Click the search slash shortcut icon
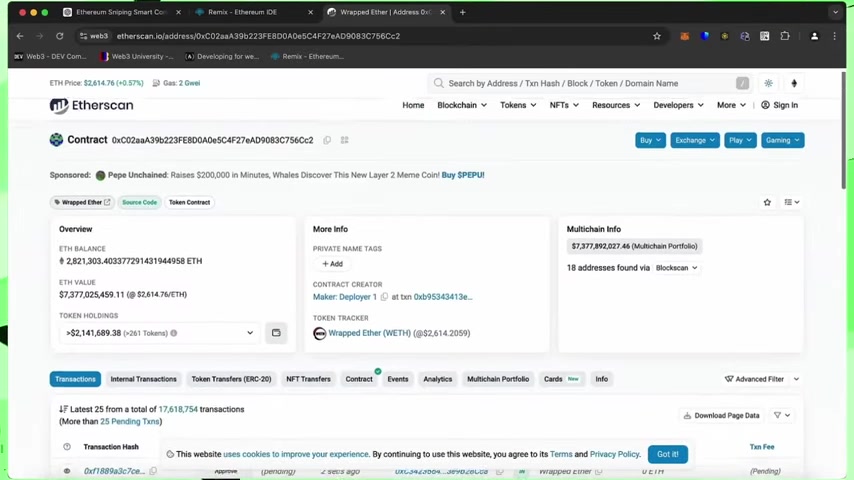The width and height of the screenshot is (854, 480). click(x=742, y=83)
